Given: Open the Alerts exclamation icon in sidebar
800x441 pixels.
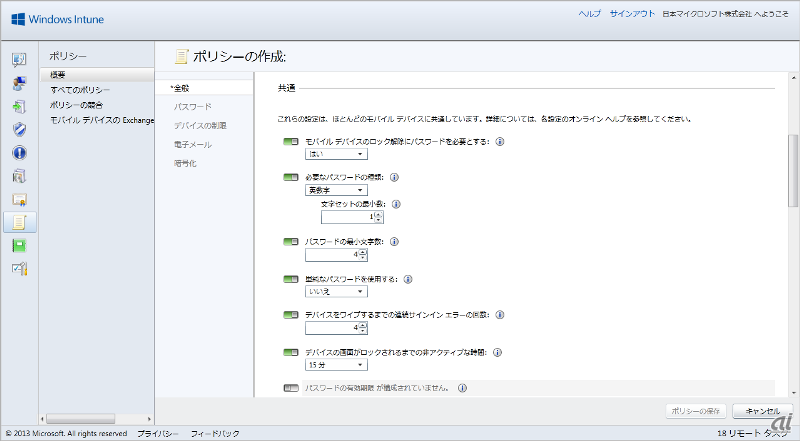Looking at the screenshot, I should tap(20, 153).
